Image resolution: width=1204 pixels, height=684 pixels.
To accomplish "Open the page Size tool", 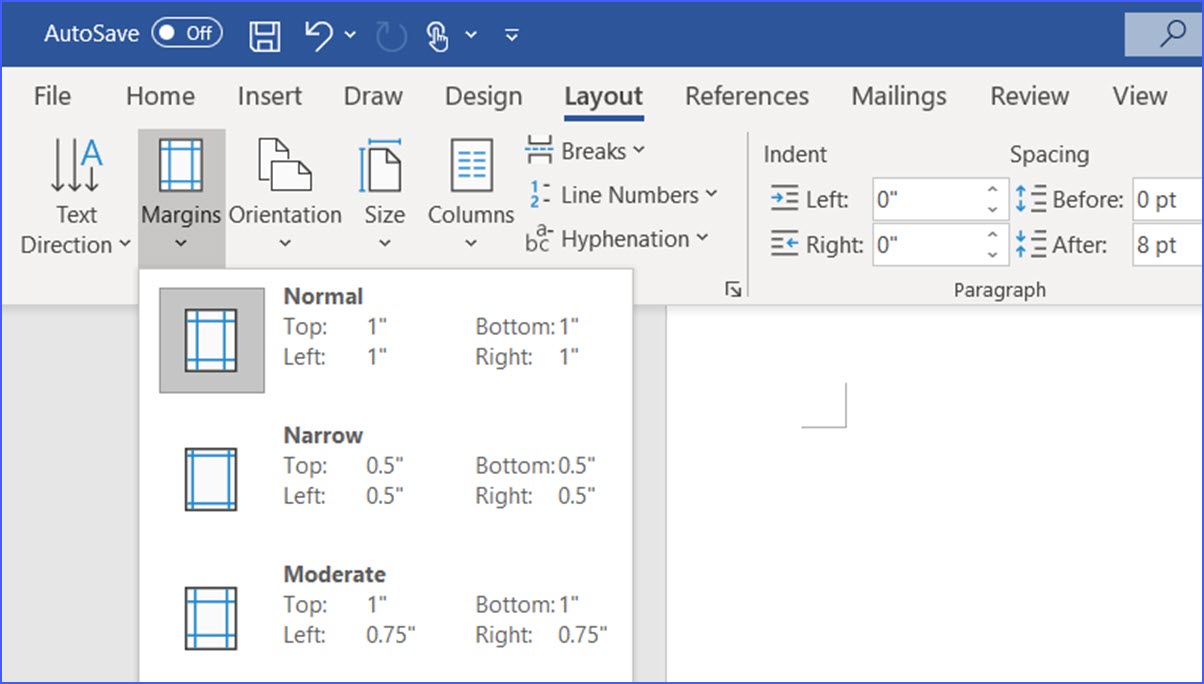I will pyautogui.click(x=384, y=190).
